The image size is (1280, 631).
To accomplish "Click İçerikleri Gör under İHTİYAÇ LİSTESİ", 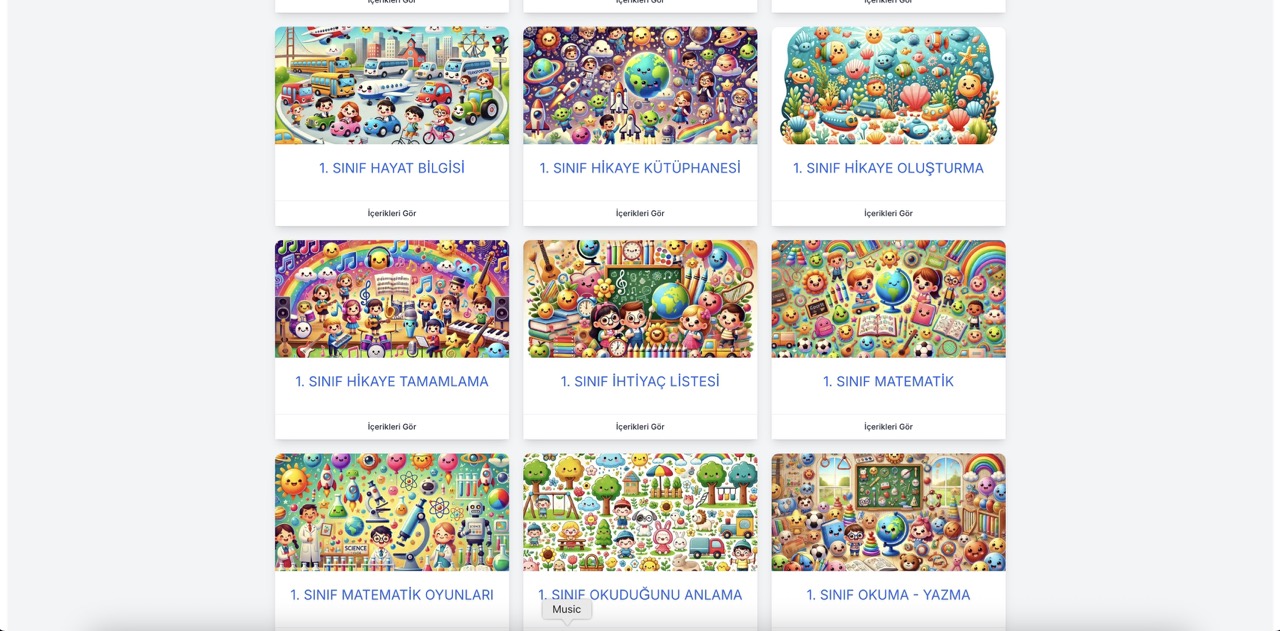I will (640, 427).
